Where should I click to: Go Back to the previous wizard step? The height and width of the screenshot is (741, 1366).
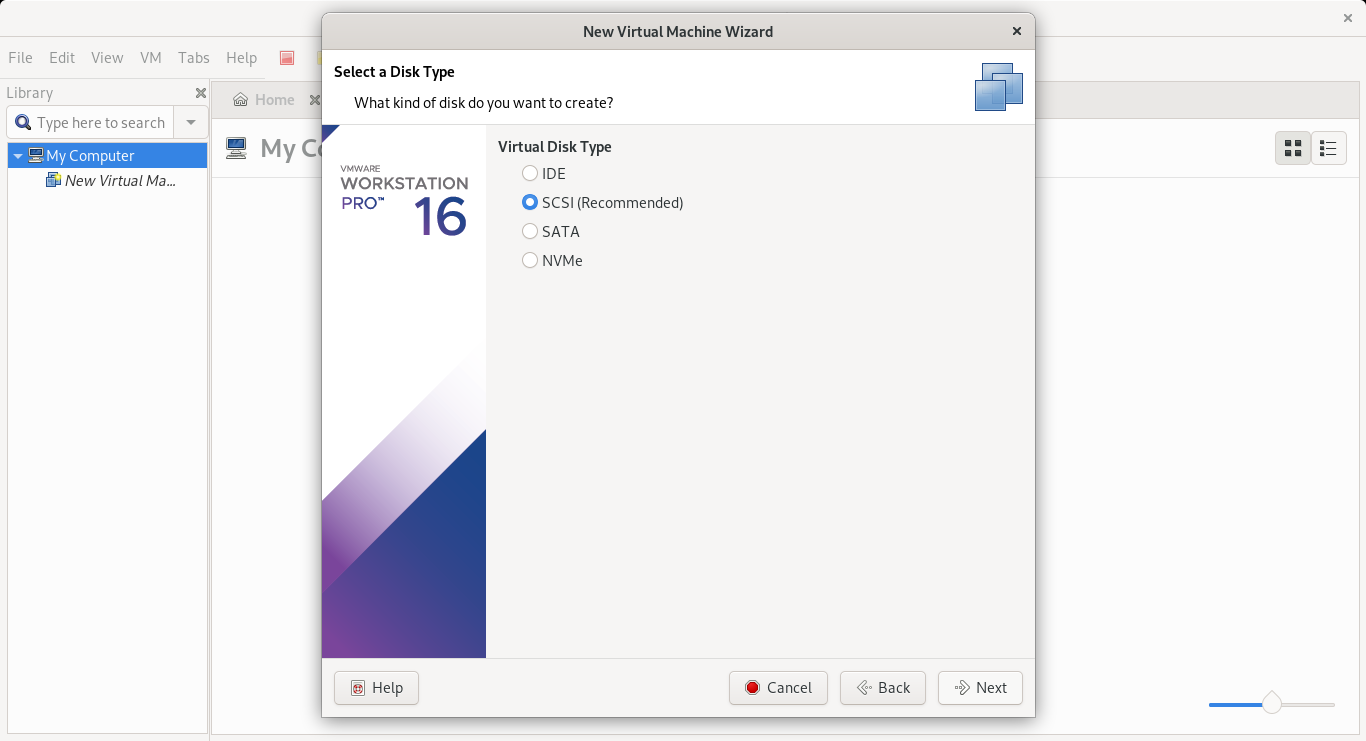(x=883, y=688)
